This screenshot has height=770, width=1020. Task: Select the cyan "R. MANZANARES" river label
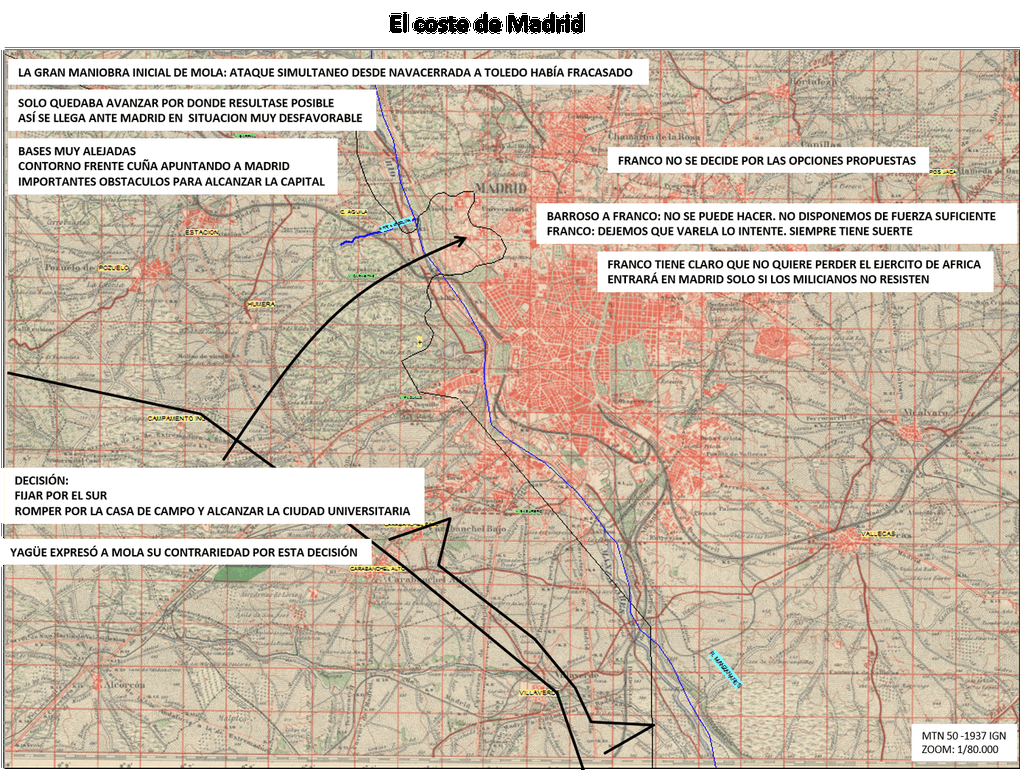pyautogui.click(x=725, y=669)
